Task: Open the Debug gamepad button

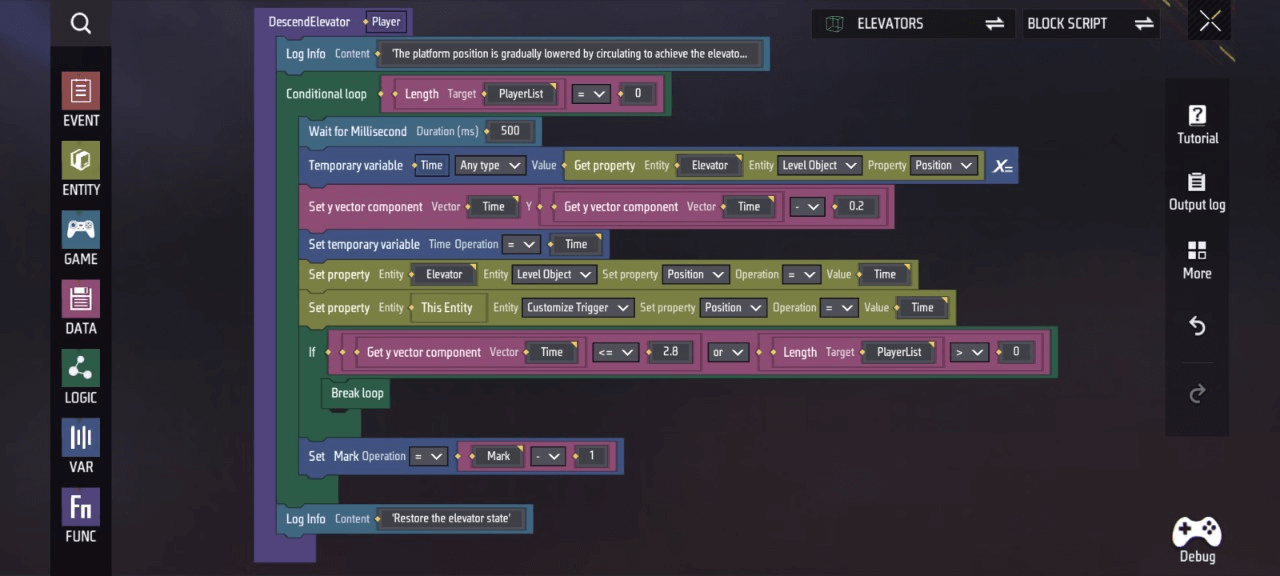Action: 1197,540
